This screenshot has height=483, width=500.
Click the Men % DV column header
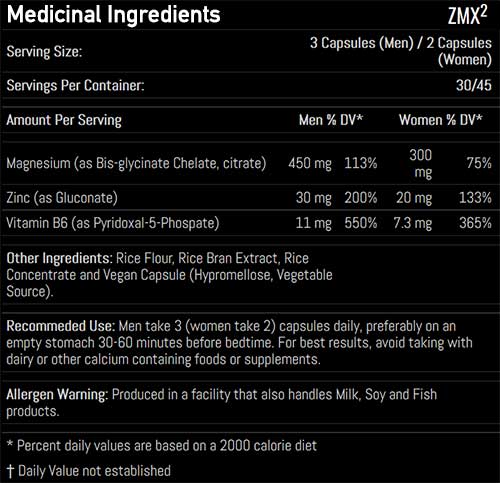pyautogui.click(x=331, y=120)
